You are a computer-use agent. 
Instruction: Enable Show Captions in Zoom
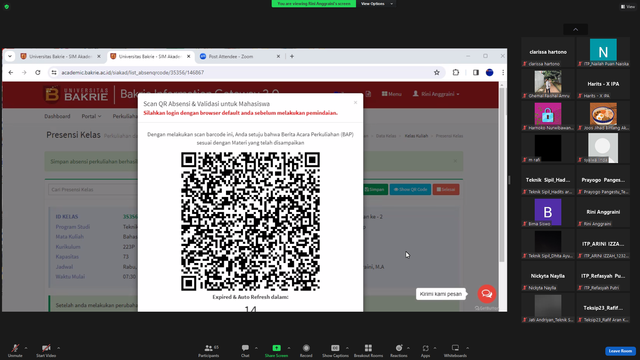point(335,350)
